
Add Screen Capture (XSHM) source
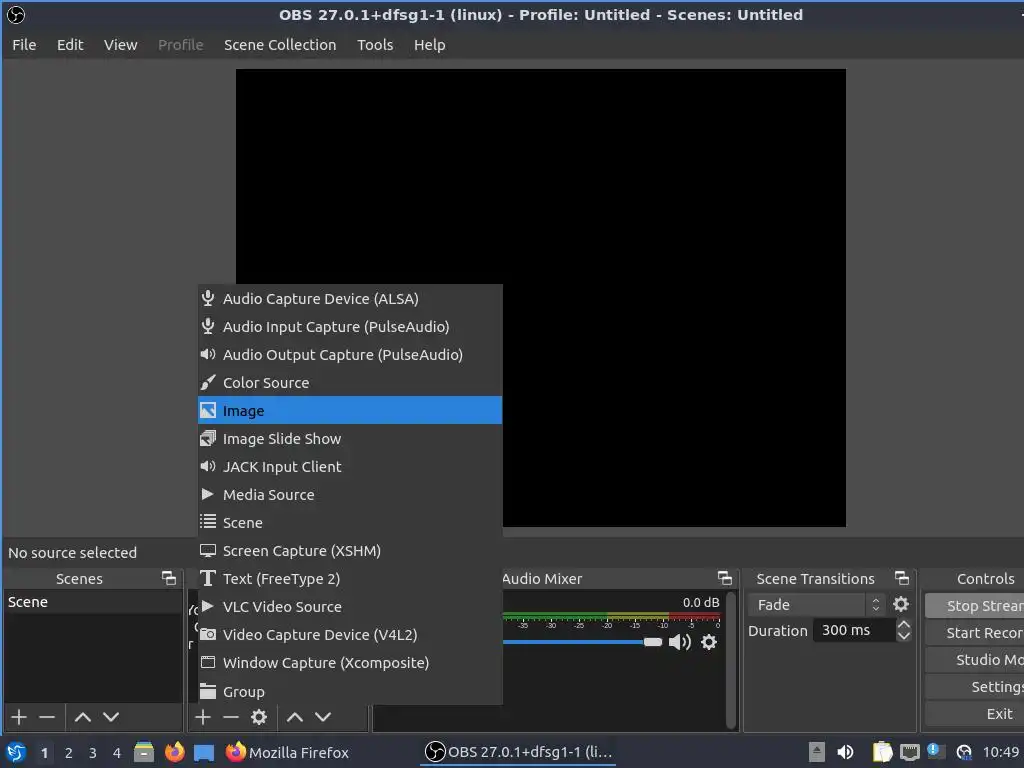click(x=350, y=551)
